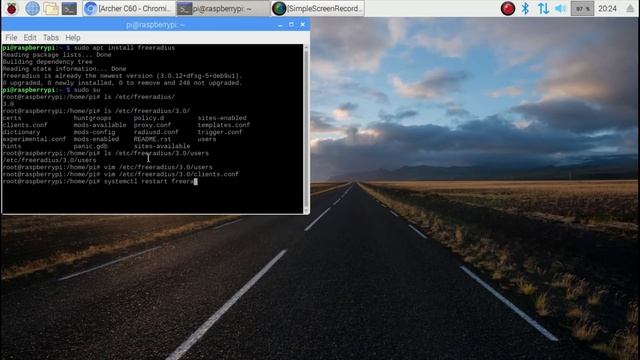Open the Help menu in the terminal
Viewport: 640px width, 360px height.
click(x=73, y=38)
